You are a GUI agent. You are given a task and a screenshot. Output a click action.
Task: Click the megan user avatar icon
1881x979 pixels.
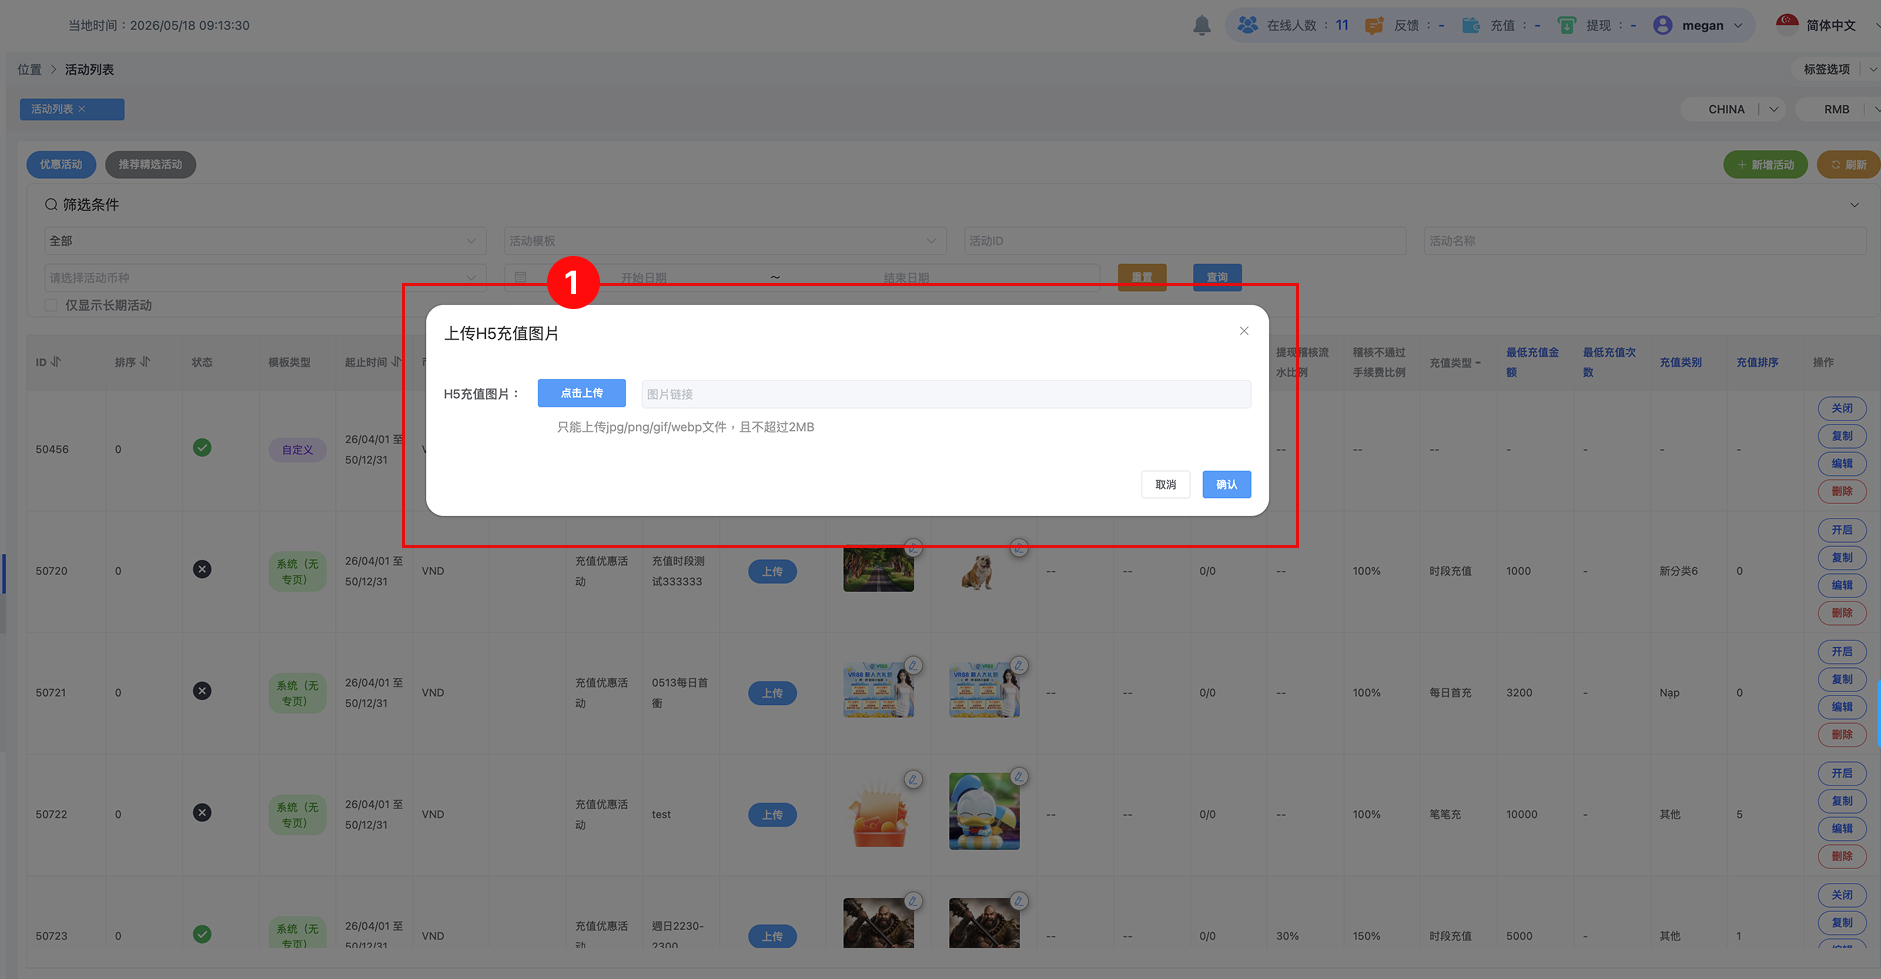1663,25
